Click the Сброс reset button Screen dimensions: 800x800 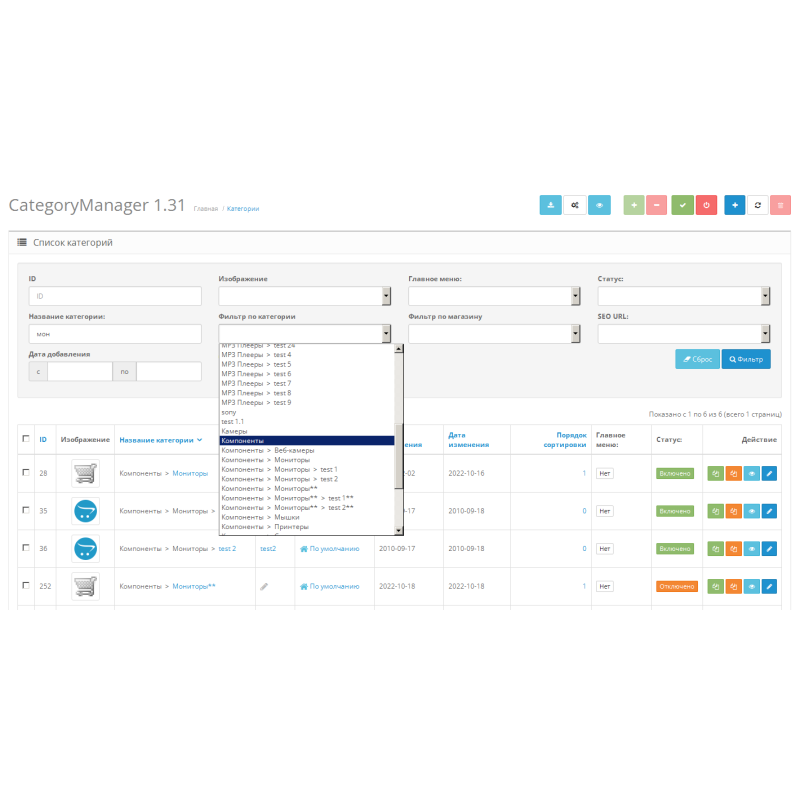pos(697,359)
